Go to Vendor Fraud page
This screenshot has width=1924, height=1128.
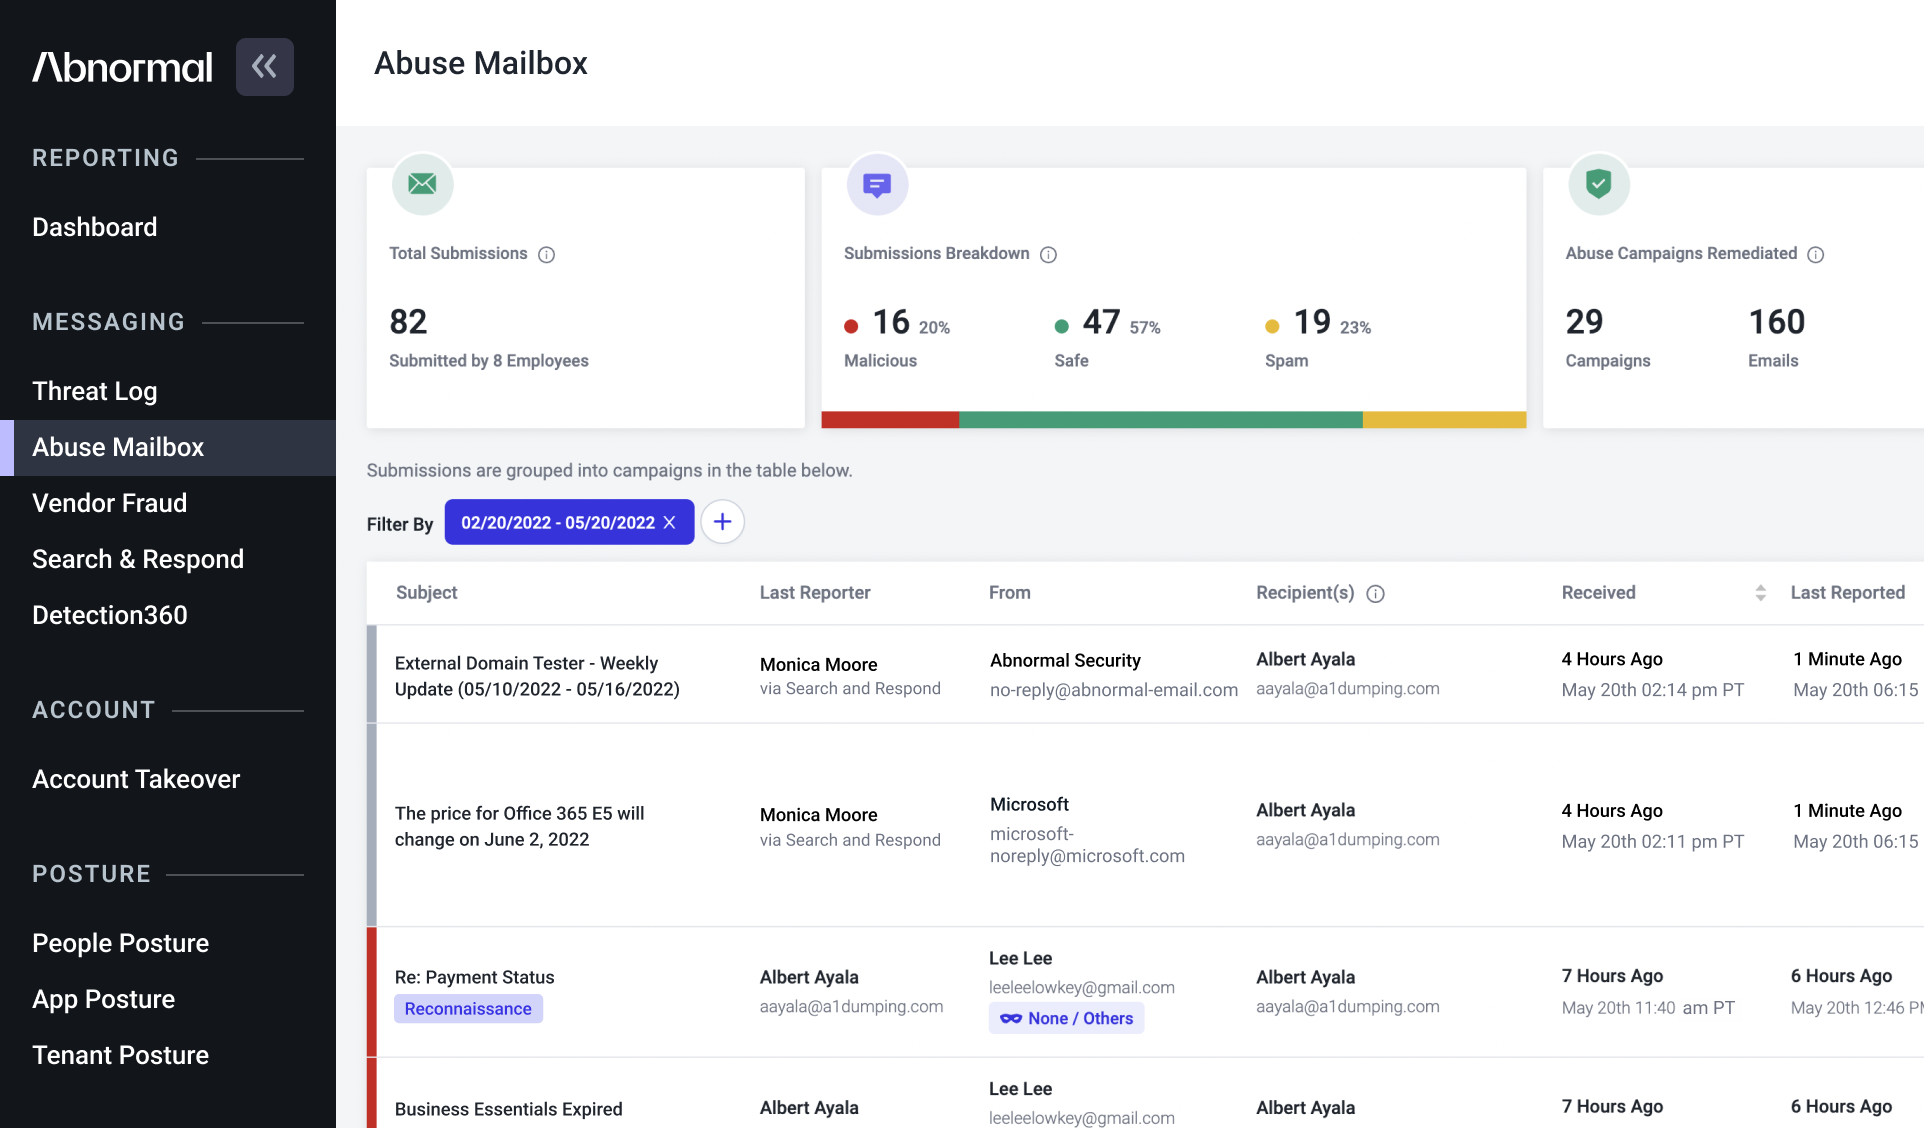point(110,503)
